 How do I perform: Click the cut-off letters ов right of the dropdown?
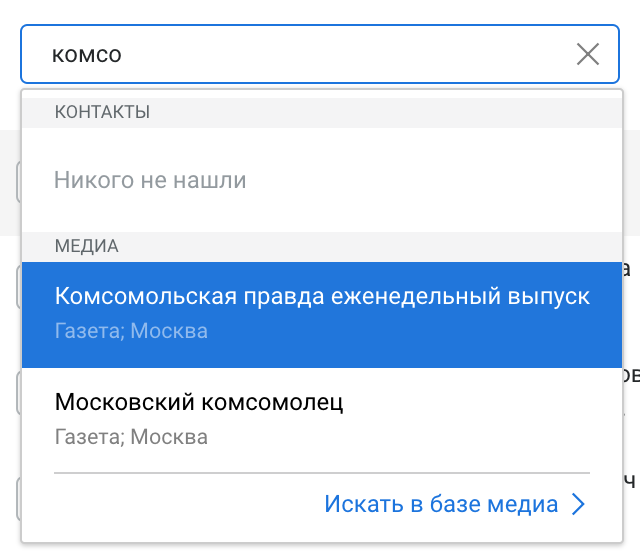pyautogui.click(x=631, y=375)
